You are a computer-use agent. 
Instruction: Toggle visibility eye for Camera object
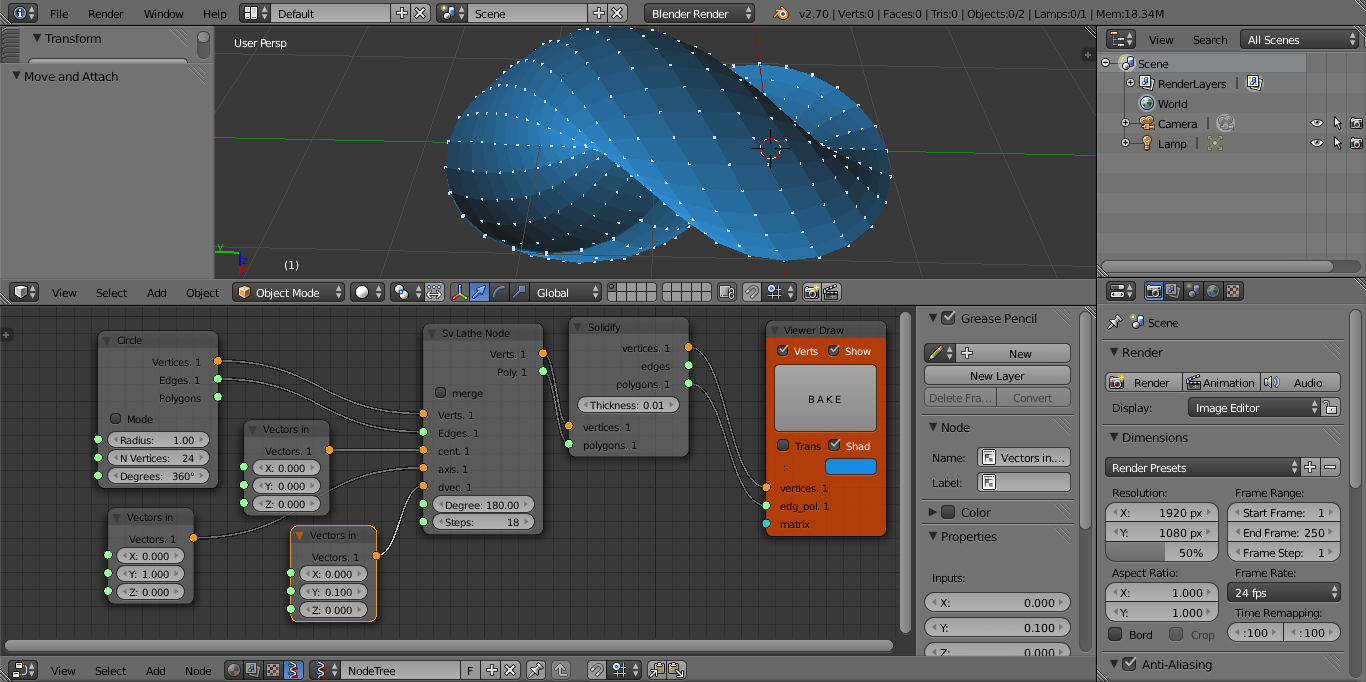[x=1316, y=123]
